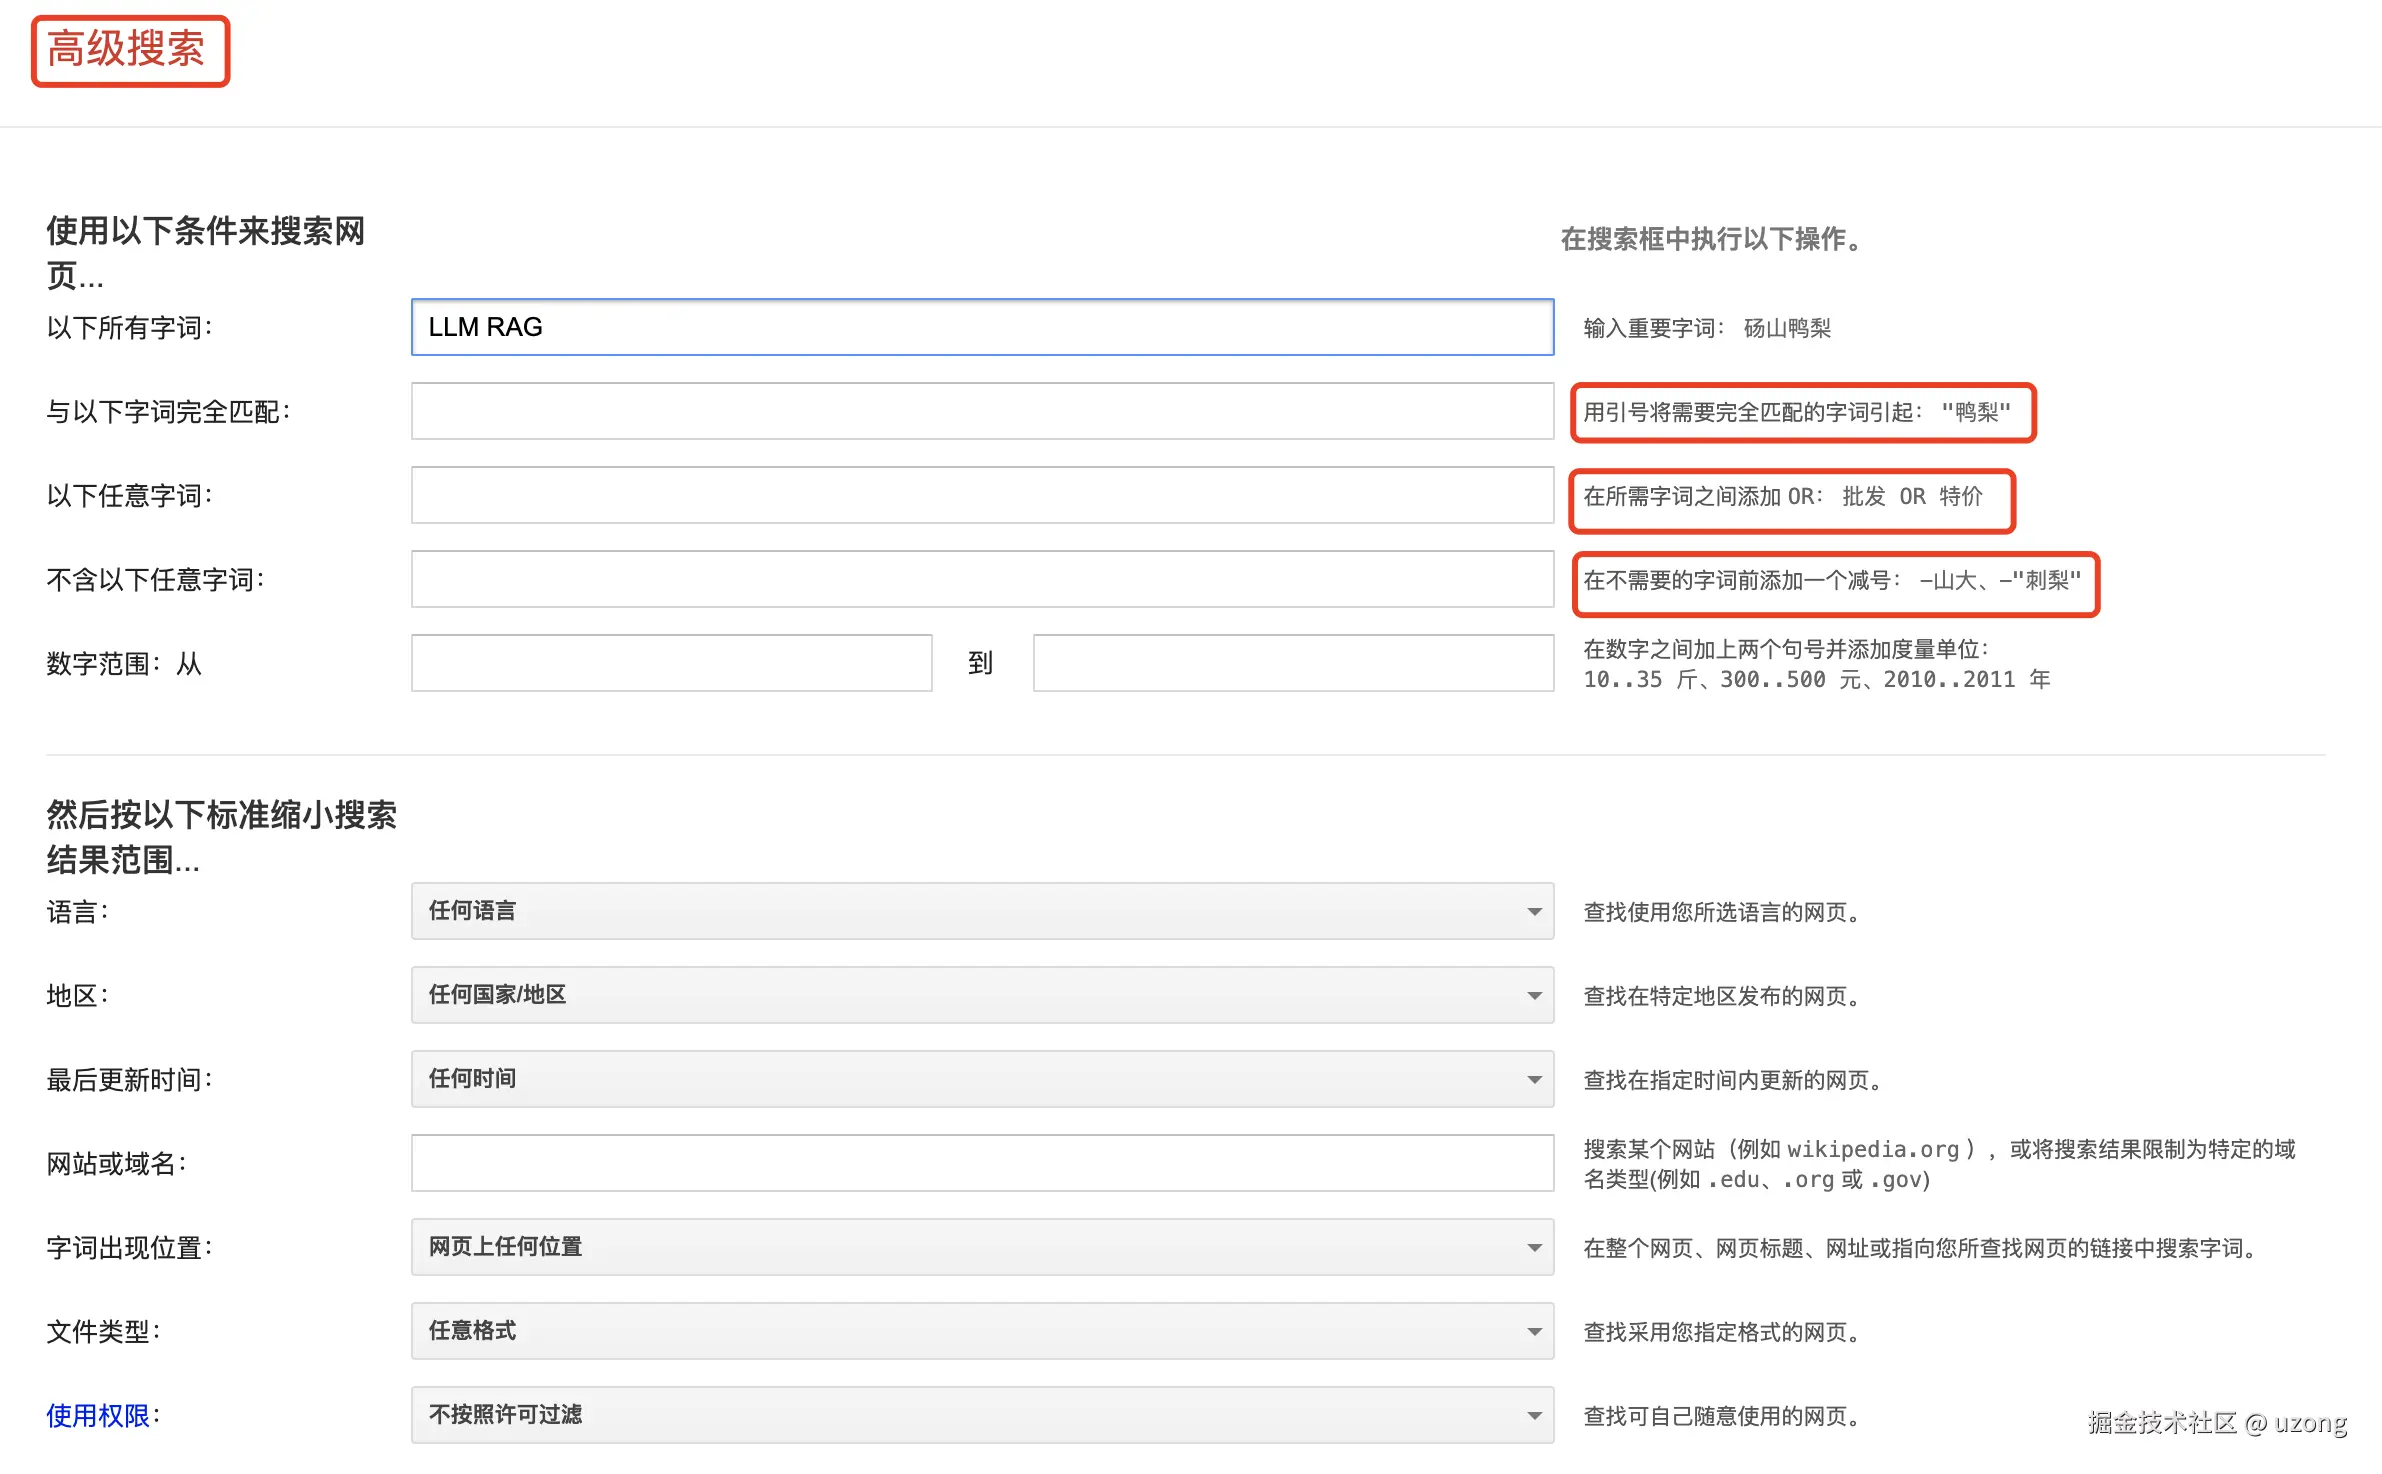
Task: Click the arrow on the 最后更新时间 dropdown
Action: click(1533, 1080)
